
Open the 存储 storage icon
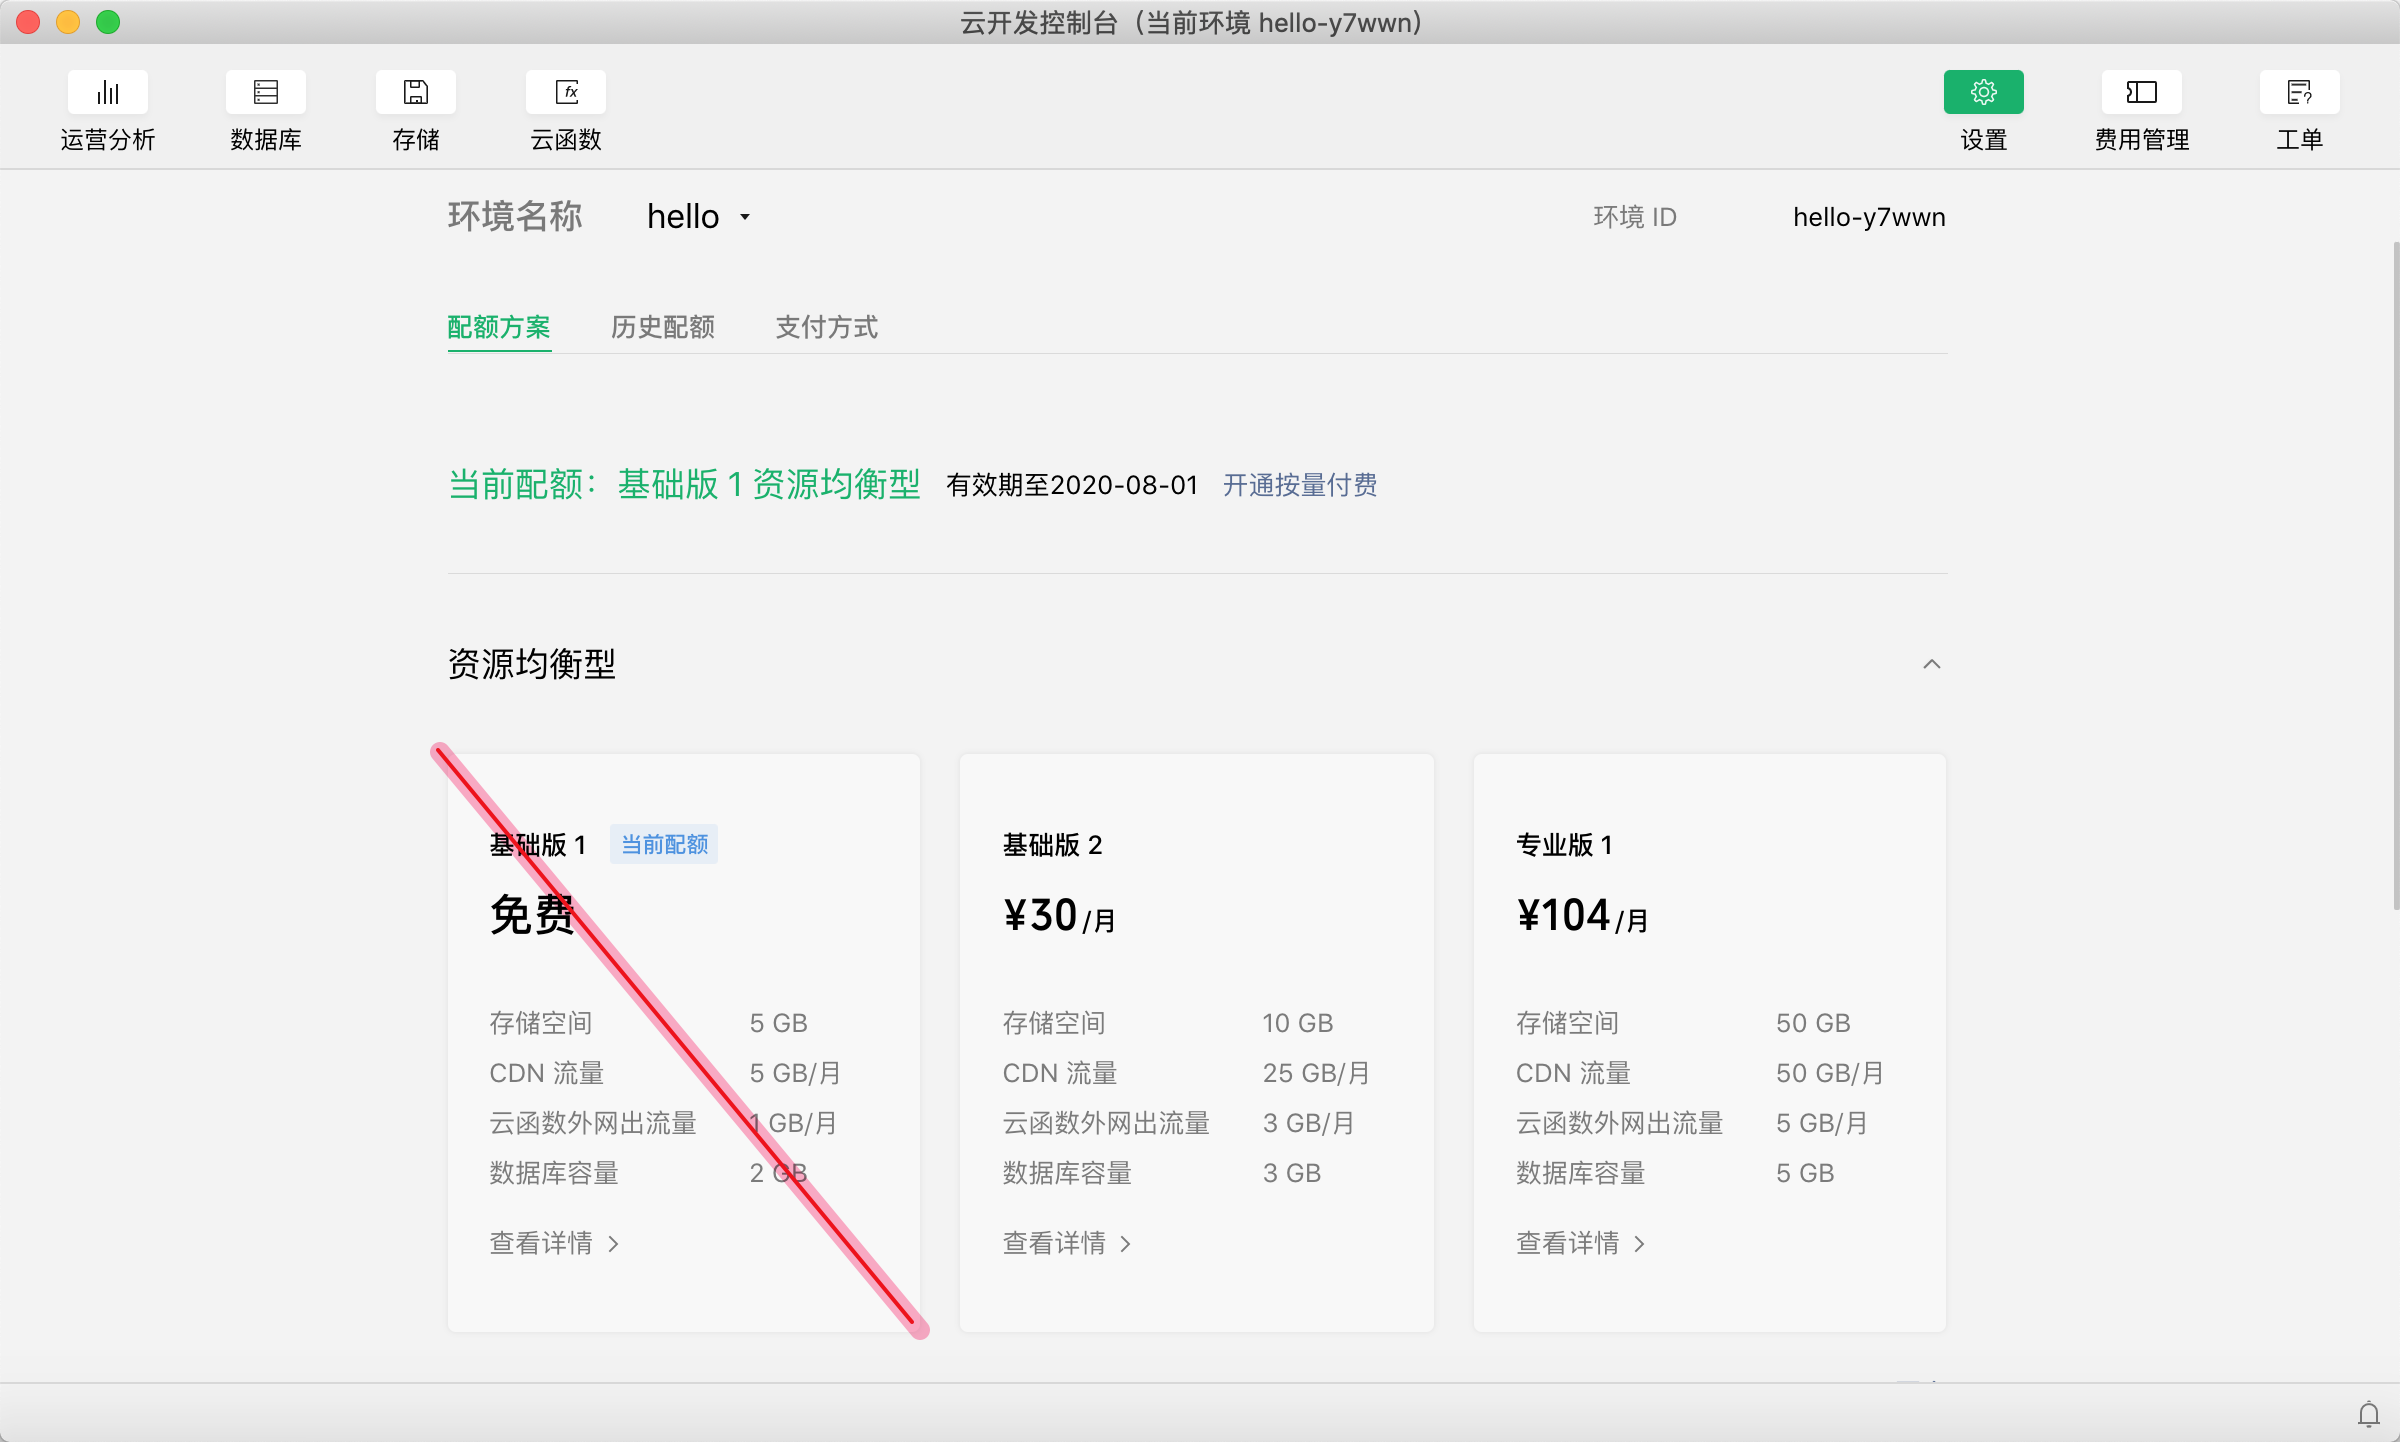[415, 93]
